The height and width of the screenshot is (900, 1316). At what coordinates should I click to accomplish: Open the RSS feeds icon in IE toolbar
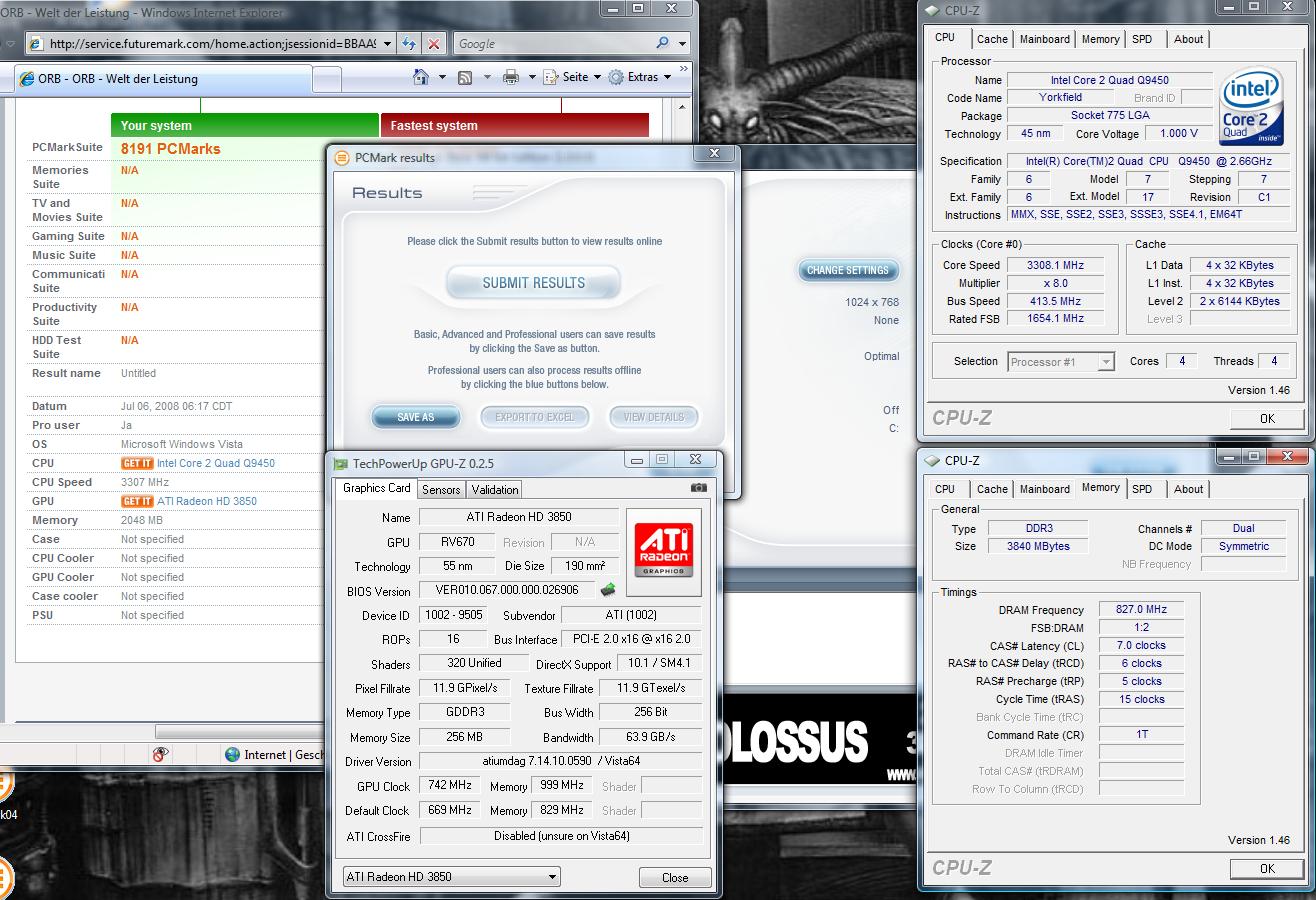[466, 77]
